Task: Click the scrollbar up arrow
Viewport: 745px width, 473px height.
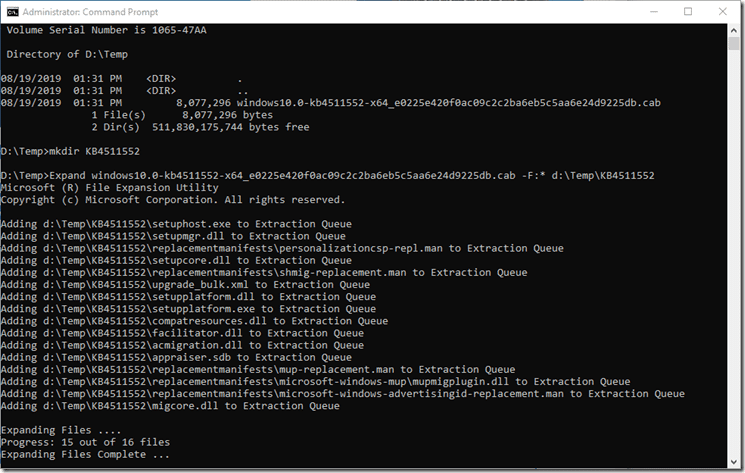Action: pyautogui.click(x=734, y=30)
